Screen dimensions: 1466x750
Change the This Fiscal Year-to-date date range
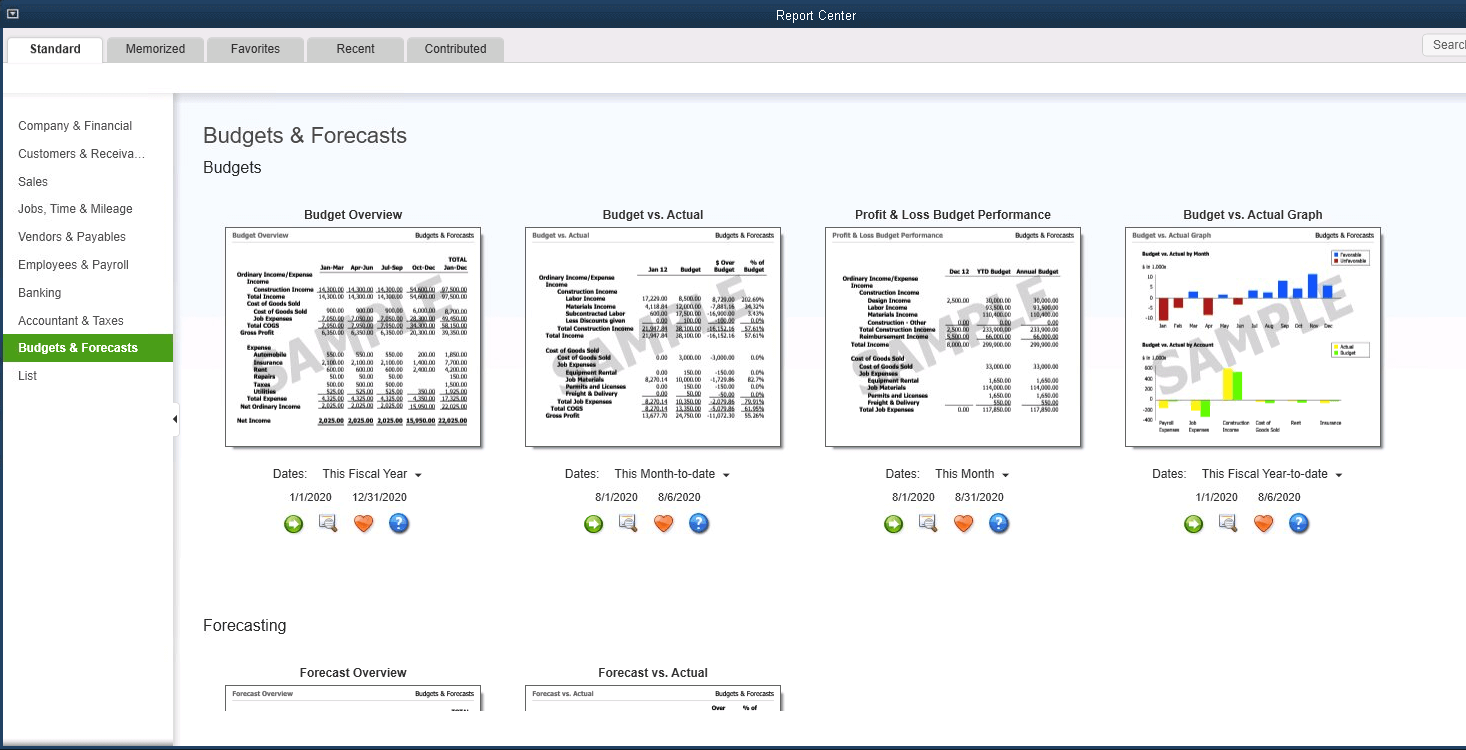coord(1271,474)
